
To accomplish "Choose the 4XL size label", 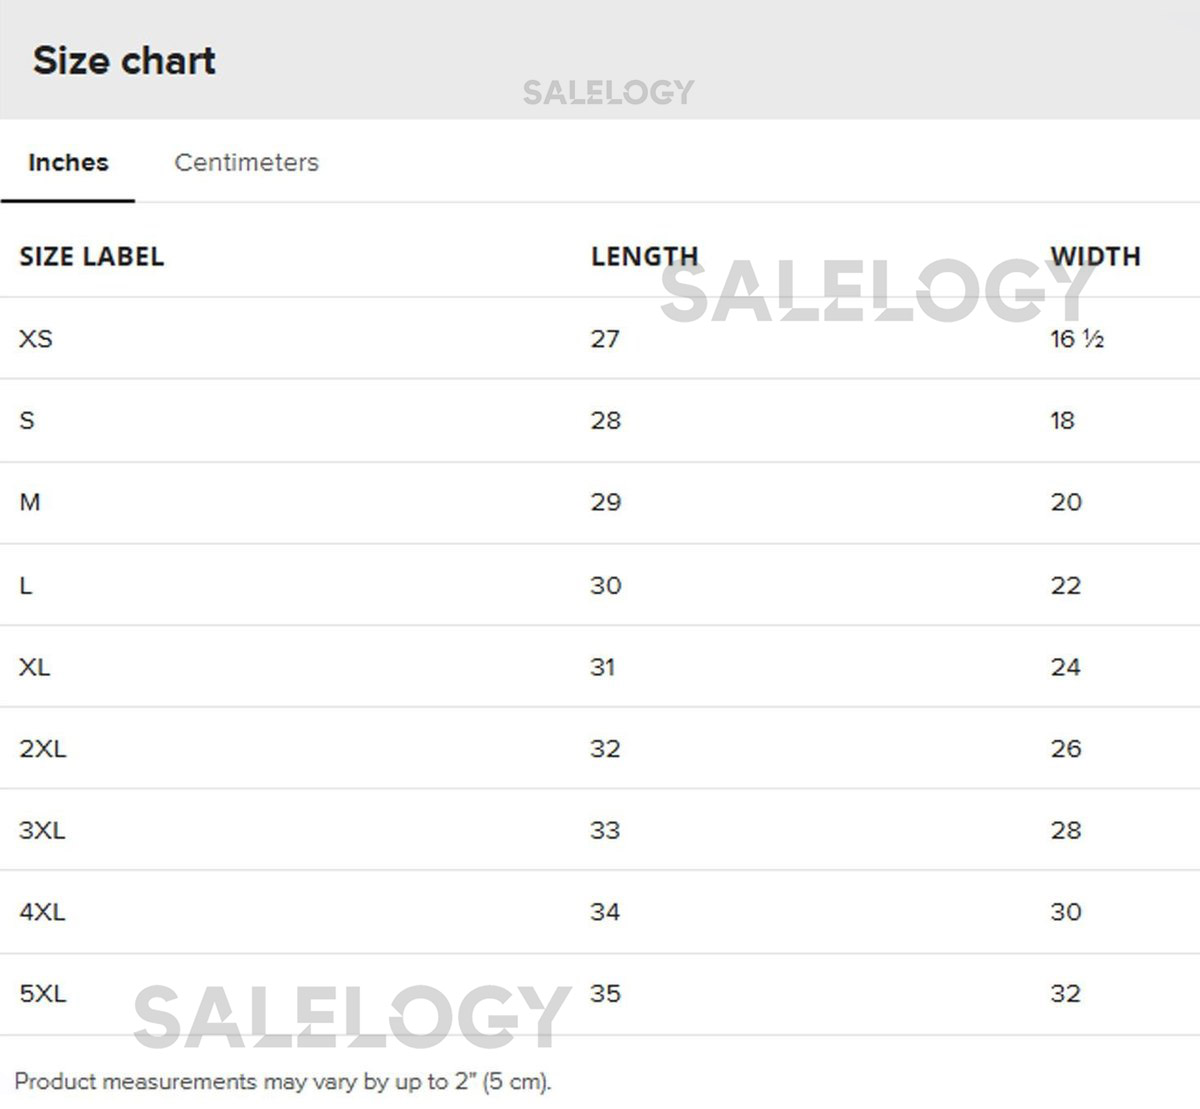I will pyautogui.click(x=42, y=912).
